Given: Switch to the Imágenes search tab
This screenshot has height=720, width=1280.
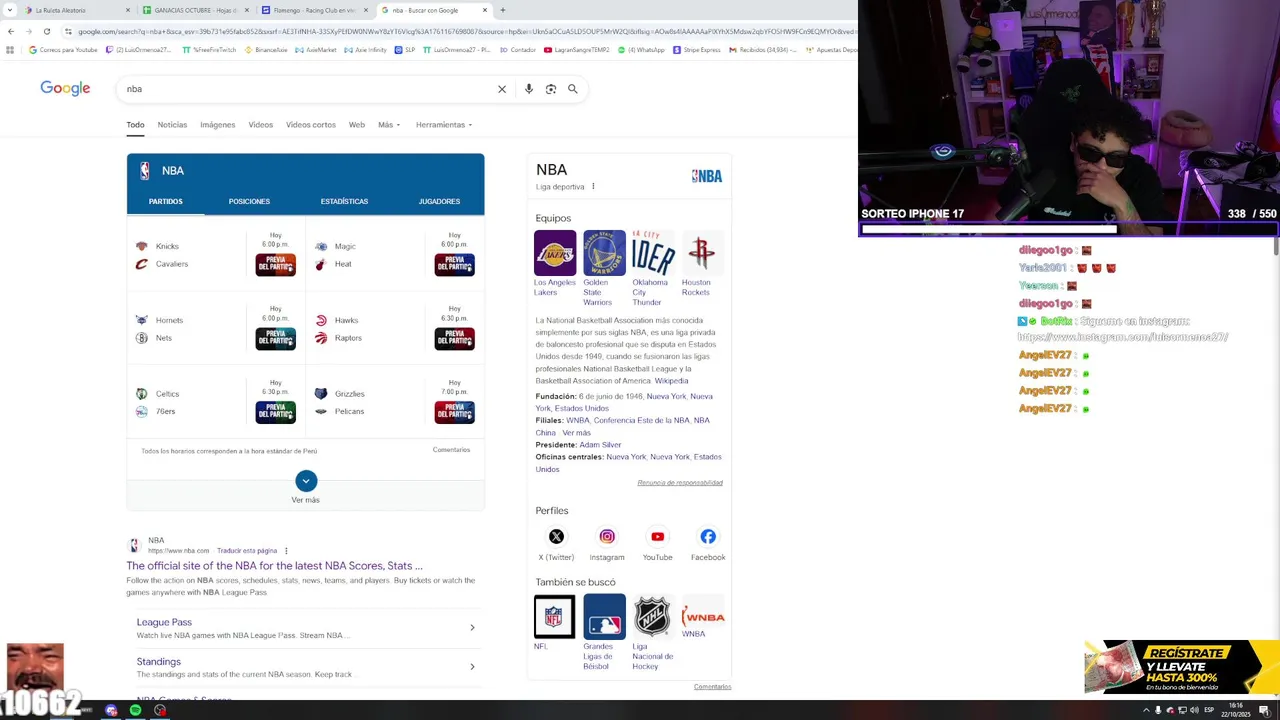Looking at the screenshot, I should 217,125.
